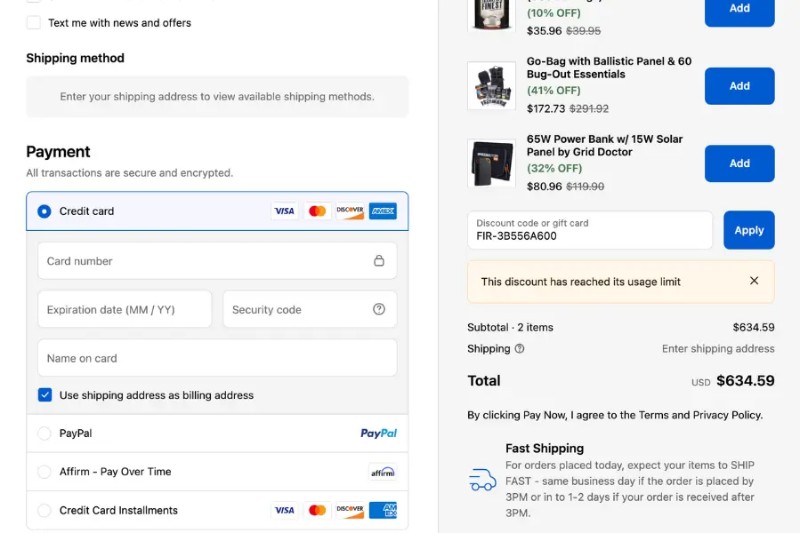Image resolution: width=800 pixels, height=533 pixels.
Task: Select the Credit card payment option
Action: [x=44, y=211]
